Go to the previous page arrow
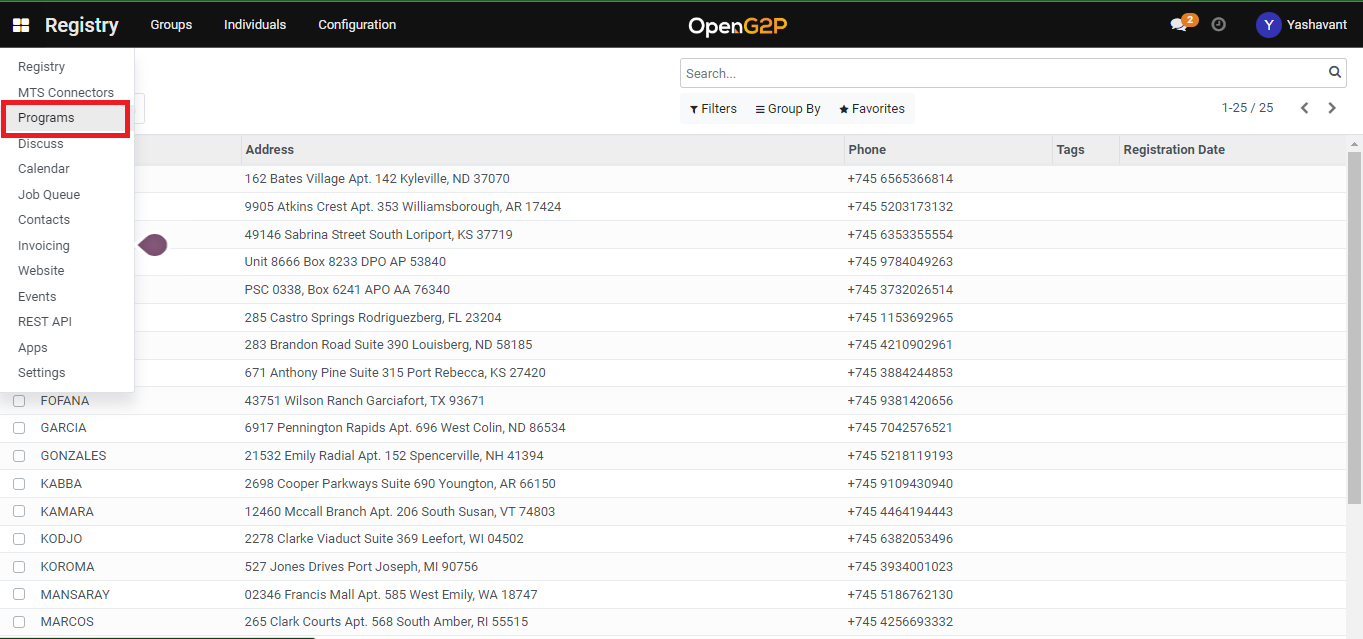This screenshot has width=1363, height=639. [x=1304, y=108]
